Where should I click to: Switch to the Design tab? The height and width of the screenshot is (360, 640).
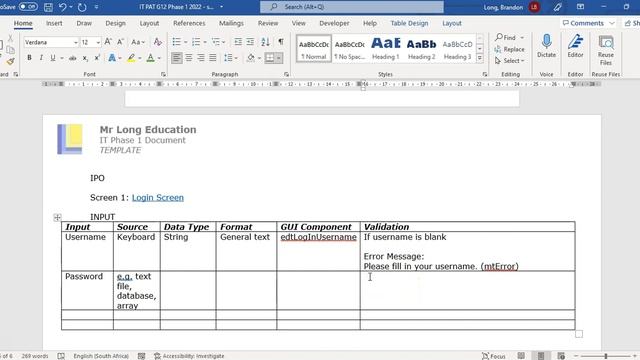click(x=116, y=23)
